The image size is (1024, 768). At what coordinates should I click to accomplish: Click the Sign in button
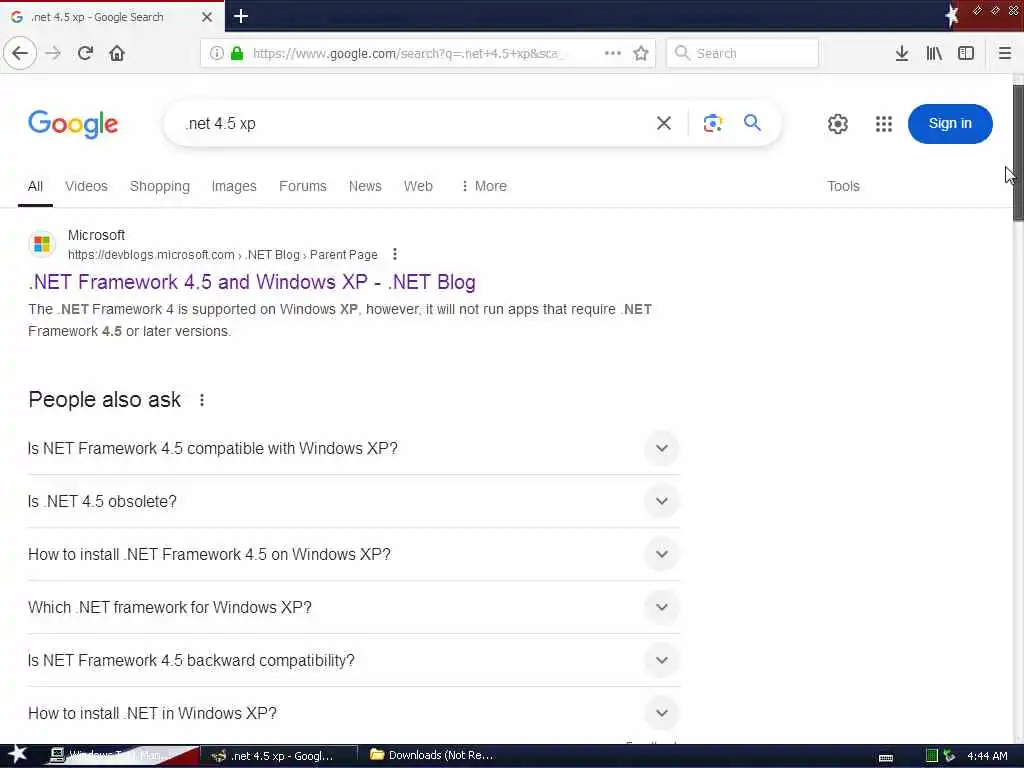click(x=950, y=123)
